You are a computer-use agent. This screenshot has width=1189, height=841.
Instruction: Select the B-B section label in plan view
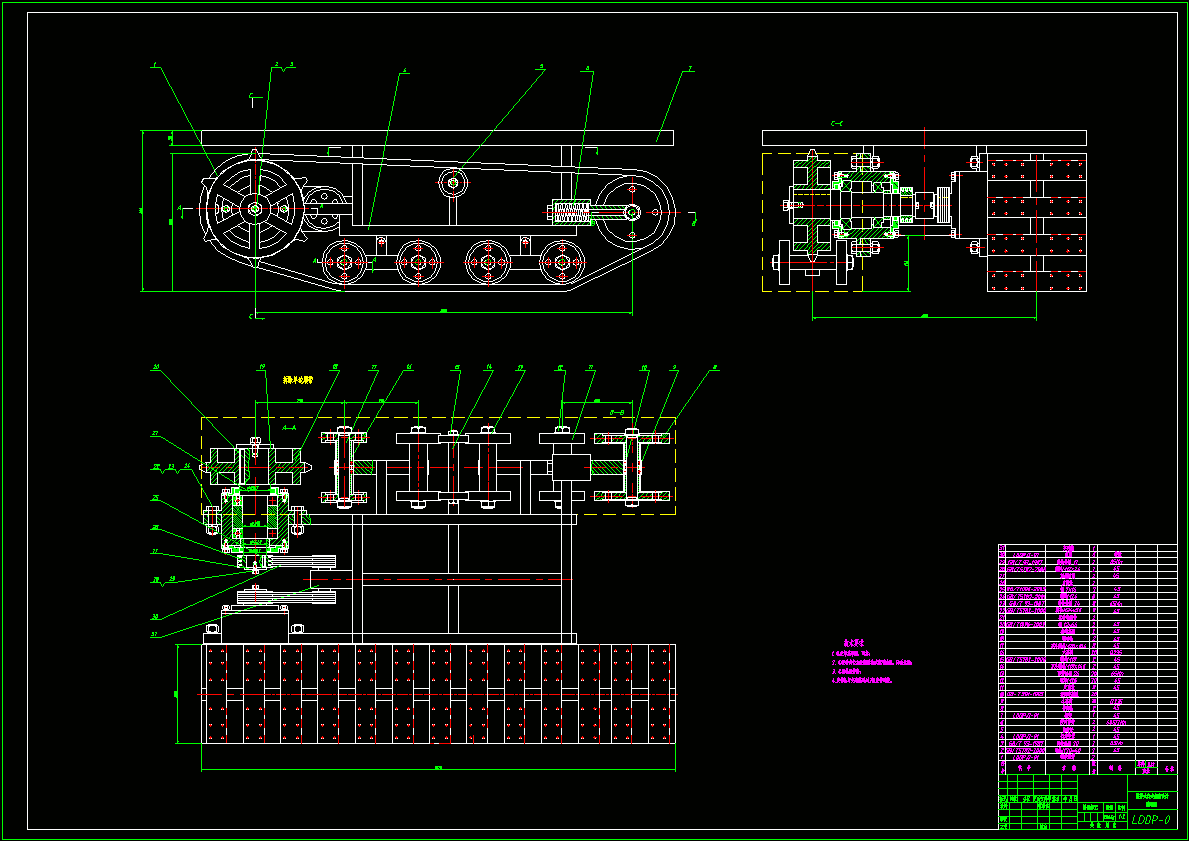pyautogui.click(x=617, y=413)
